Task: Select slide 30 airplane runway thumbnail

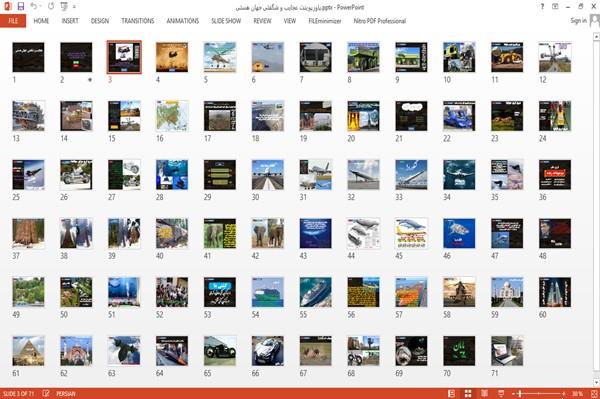Action: 268,175
